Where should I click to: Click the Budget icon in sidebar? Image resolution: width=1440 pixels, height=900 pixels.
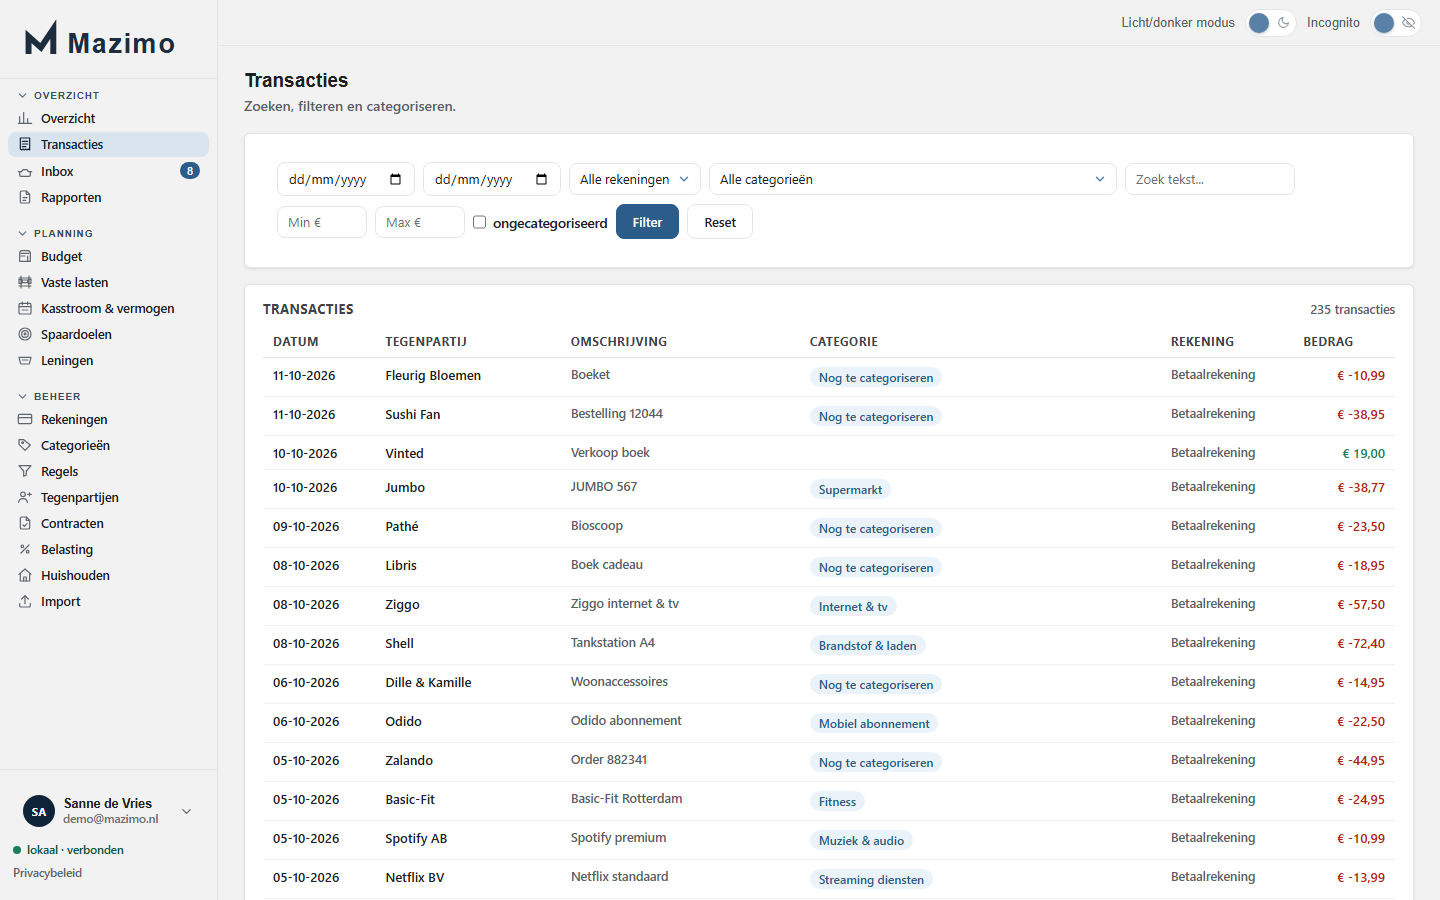25,257
